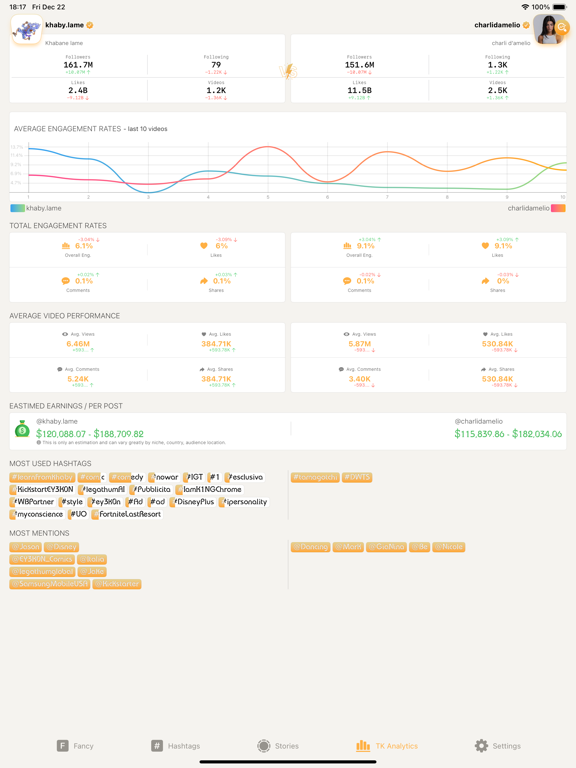The height and width of the screenshot is (768, 576).
Task: Tap the @Nicole mention
Action: tap(449, 547)
